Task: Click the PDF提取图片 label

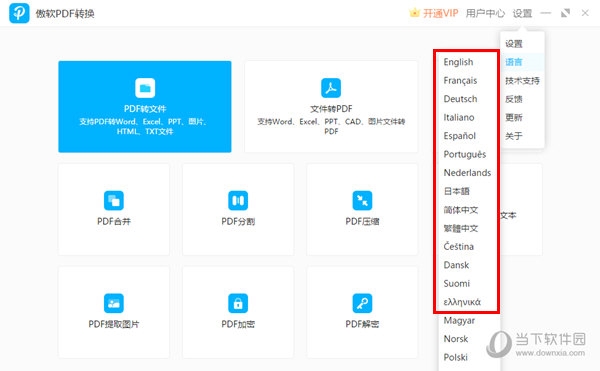Action: pos(114,324)
